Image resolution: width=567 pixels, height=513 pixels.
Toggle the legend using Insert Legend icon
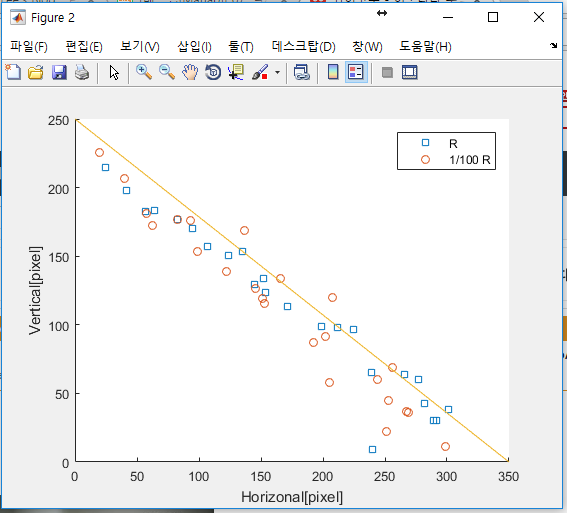356,72
